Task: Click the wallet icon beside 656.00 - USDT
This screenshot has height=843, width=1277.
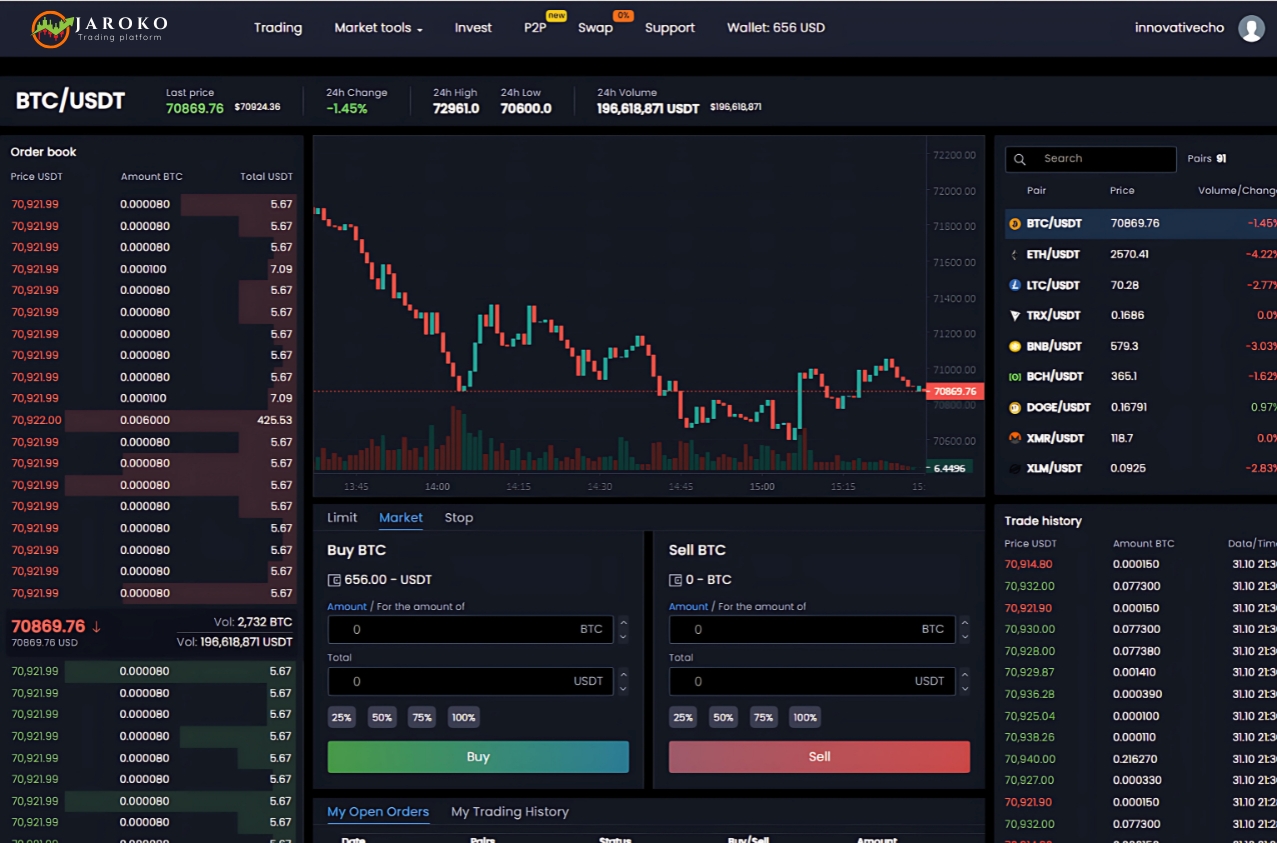Action: click(x=334, y=580)
